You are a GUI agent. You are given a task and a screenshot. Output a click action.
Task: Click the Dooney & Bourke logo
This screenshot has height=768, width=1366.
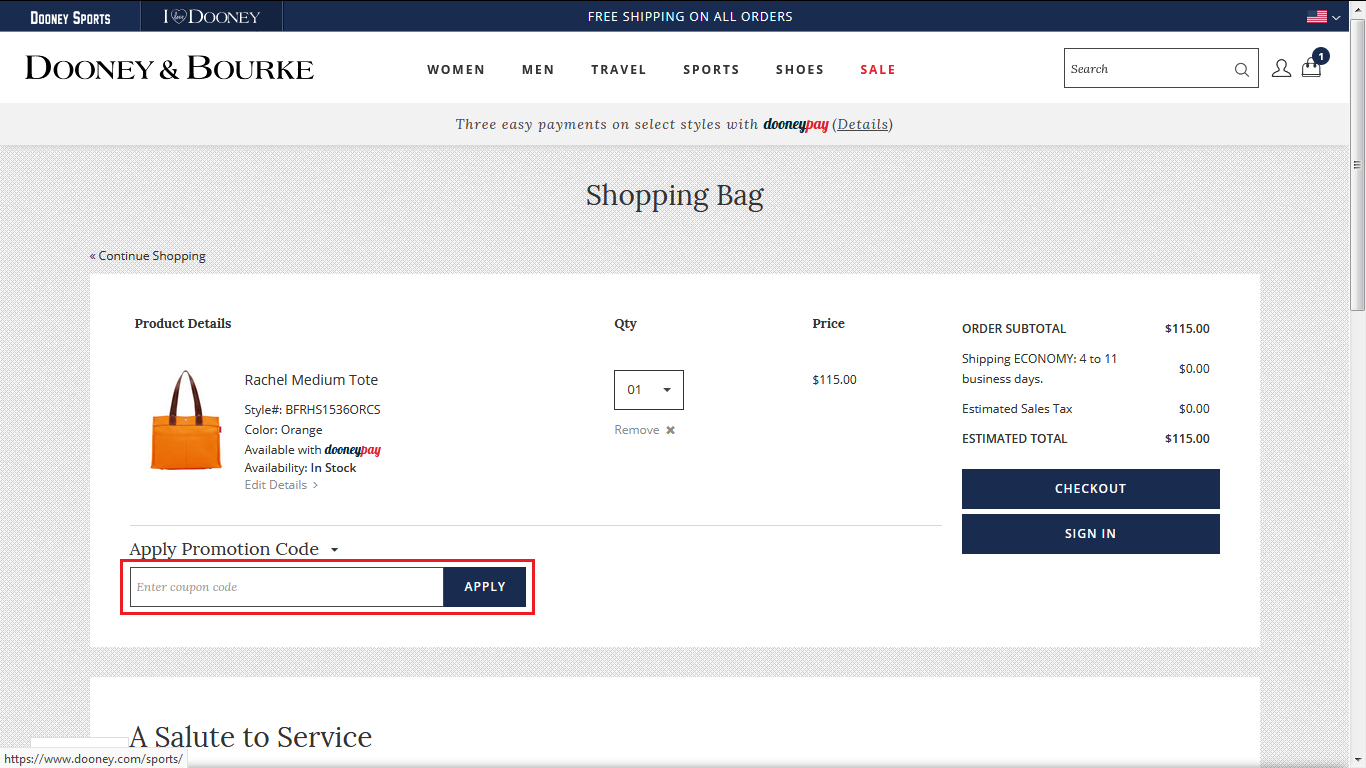(169, 68)
